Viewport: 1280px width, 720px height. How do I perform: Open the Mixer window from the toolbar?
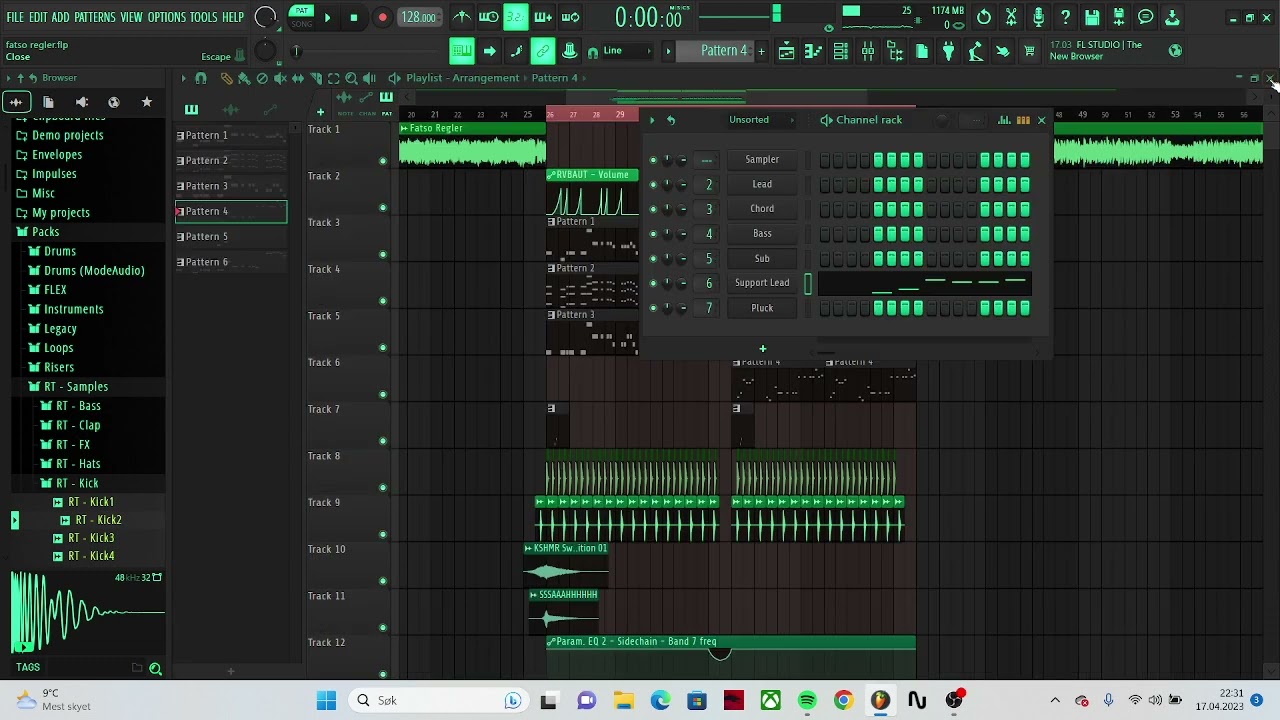coord(868,51)
